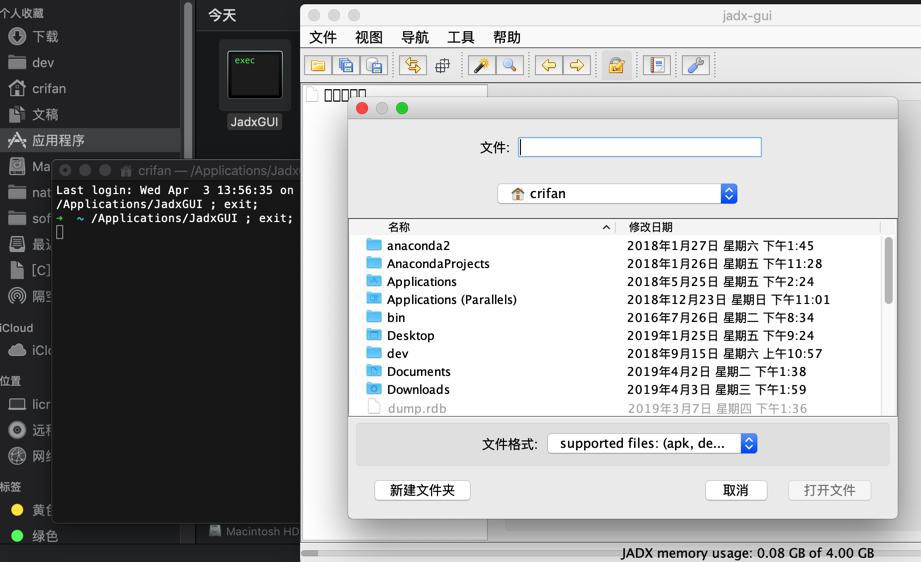Screen dimensions: 921x562
Task: Open preferences via the wrench icon
Action: (696, 65)
